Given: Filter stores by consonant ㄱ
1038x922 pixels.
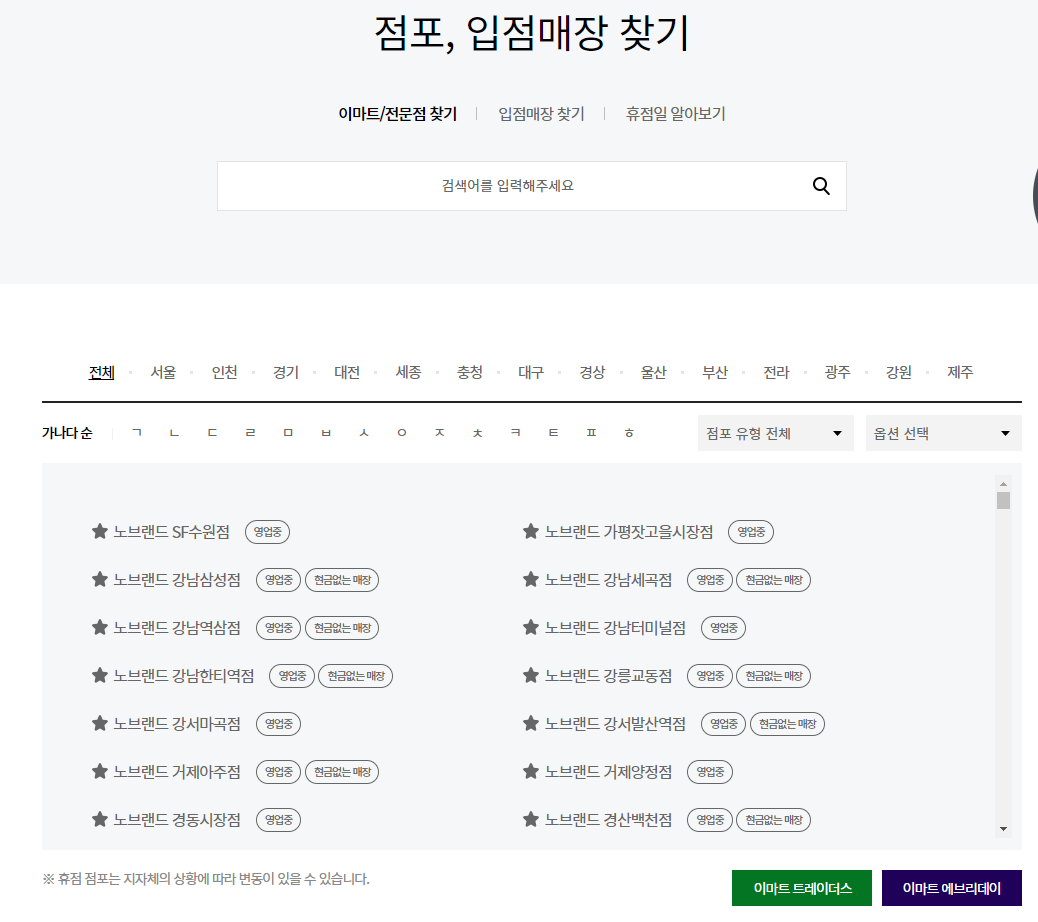Looking at the screenshot, I should (137, 433).
